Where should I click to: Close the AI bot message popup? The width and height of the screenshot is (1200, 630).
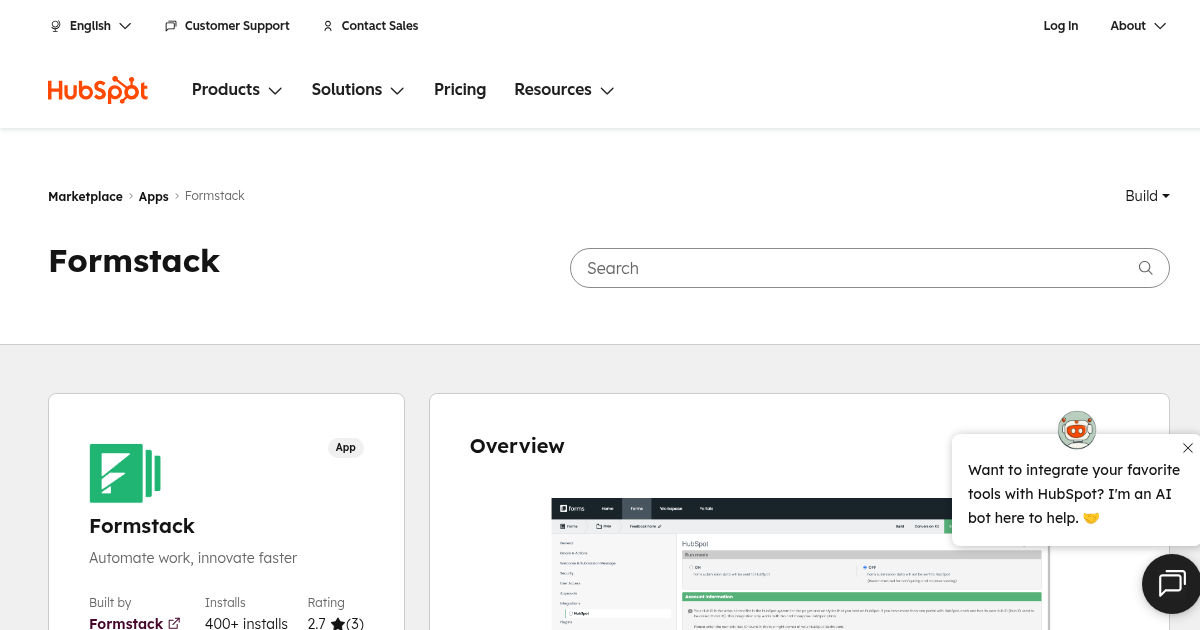(x=1188, y=448)
